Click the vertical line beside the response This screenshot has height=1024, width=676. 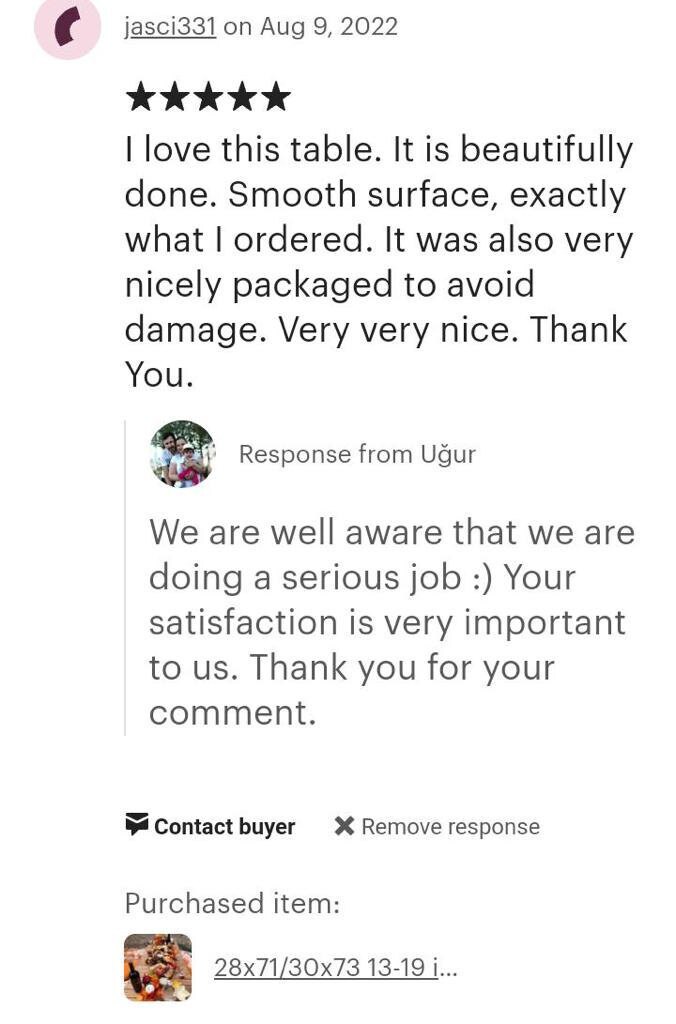click(125, 578)
